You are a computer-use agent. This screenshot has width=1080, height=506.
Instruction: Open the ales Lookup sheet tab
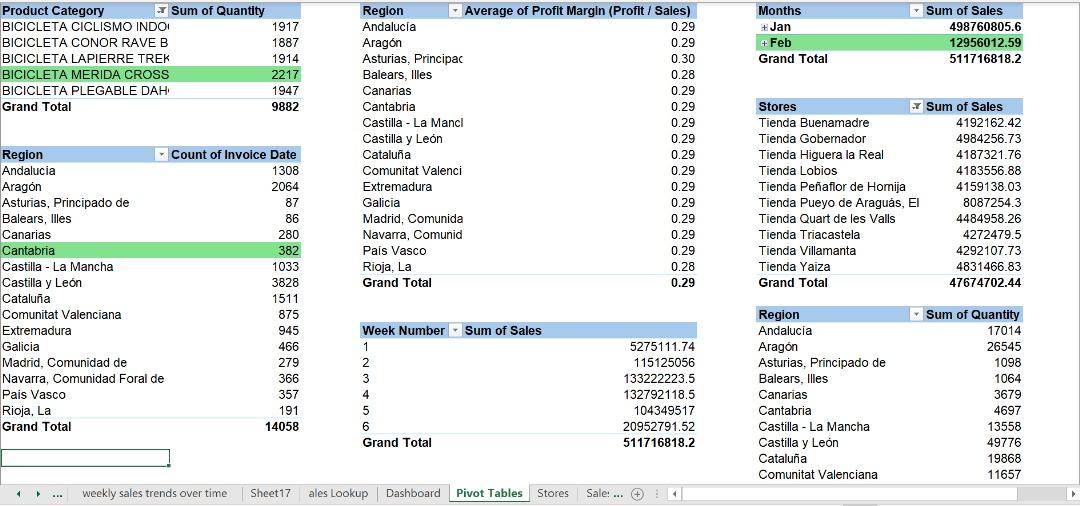(338, 493)
